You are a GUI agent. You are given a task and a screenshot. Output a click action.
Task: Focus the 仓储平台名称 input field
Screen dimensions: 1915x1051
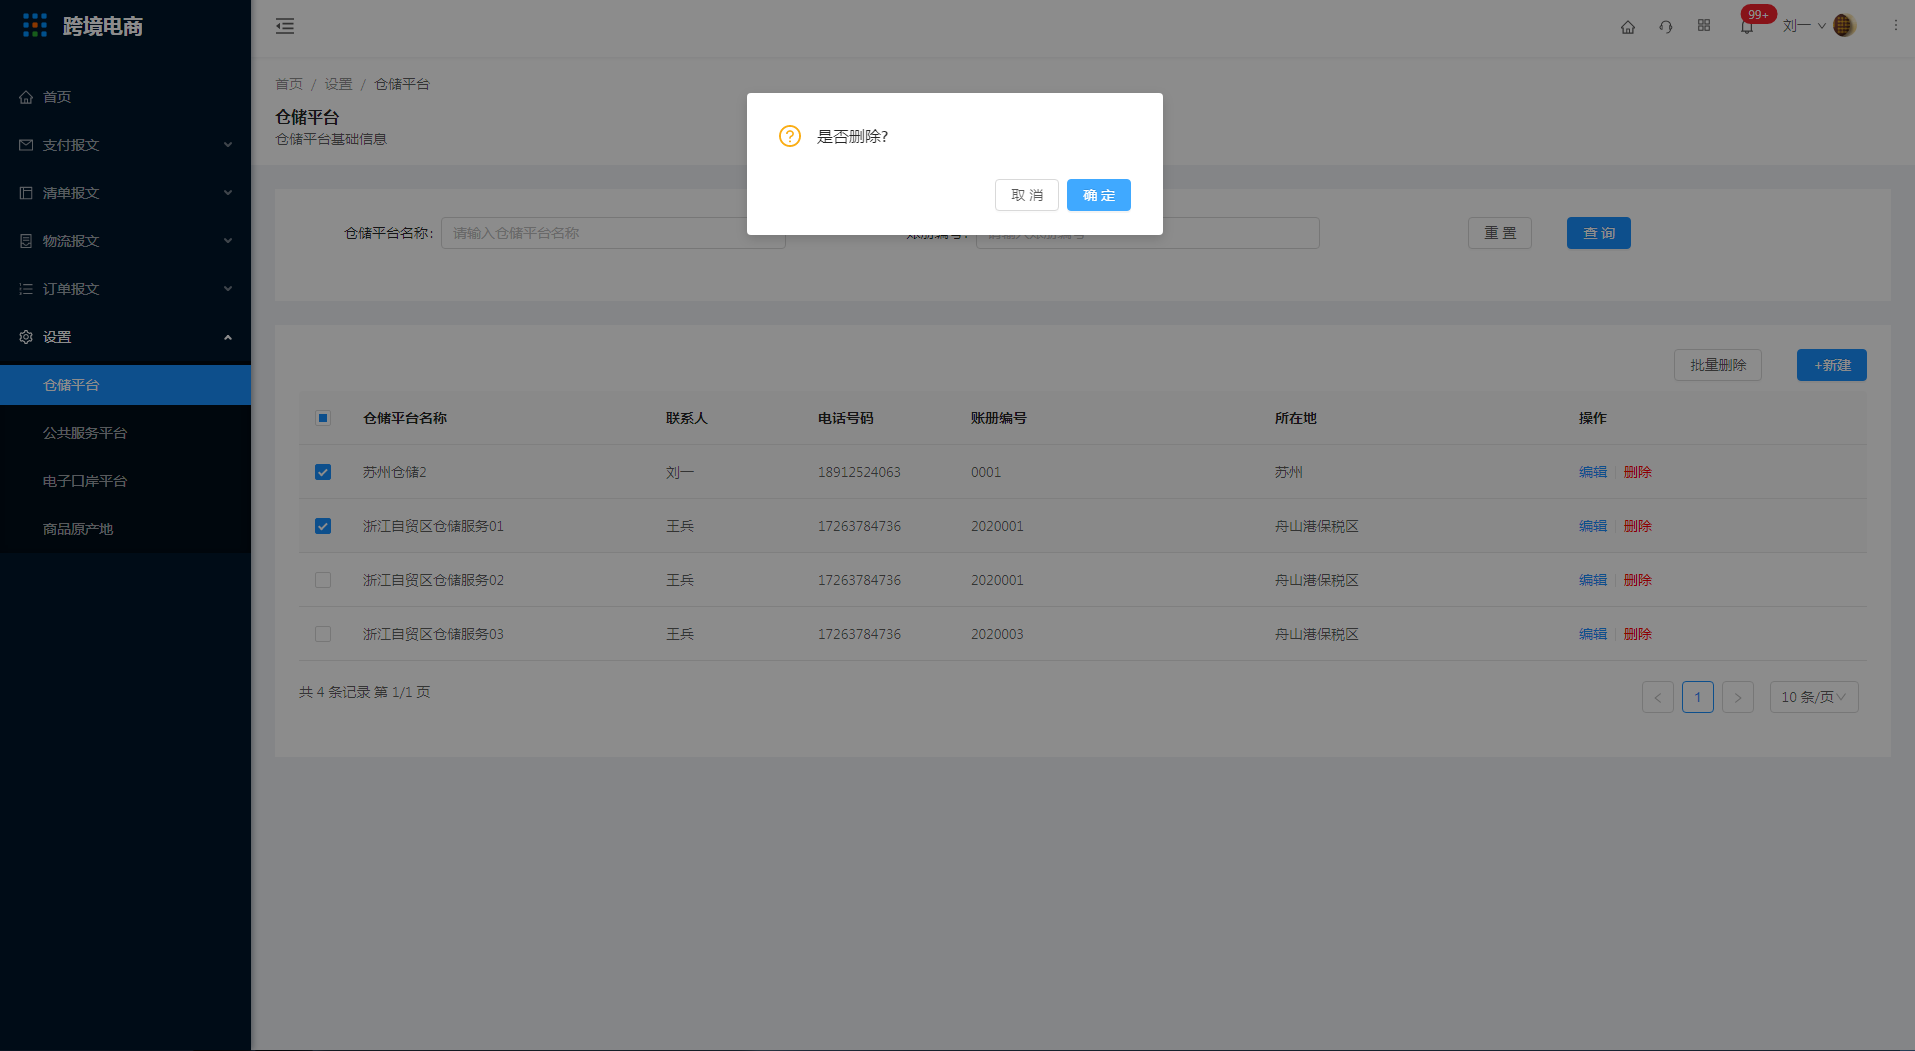(x=613, y=233)
